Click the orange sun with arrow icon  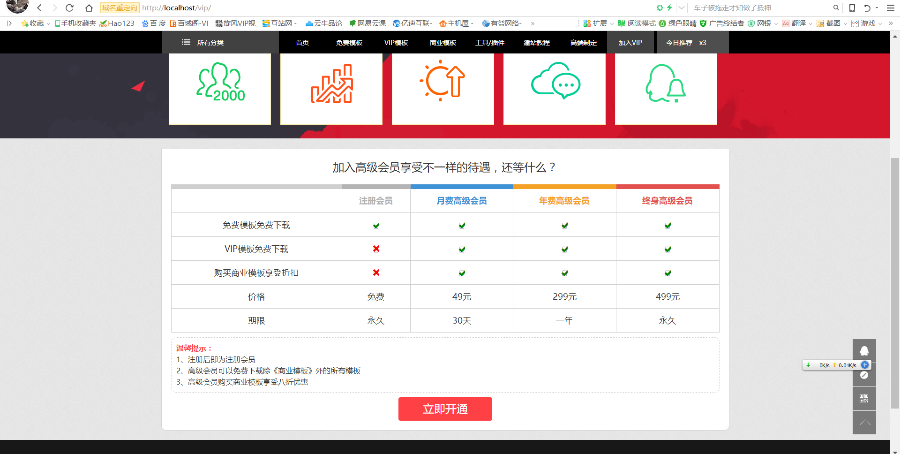pos(442,85)
